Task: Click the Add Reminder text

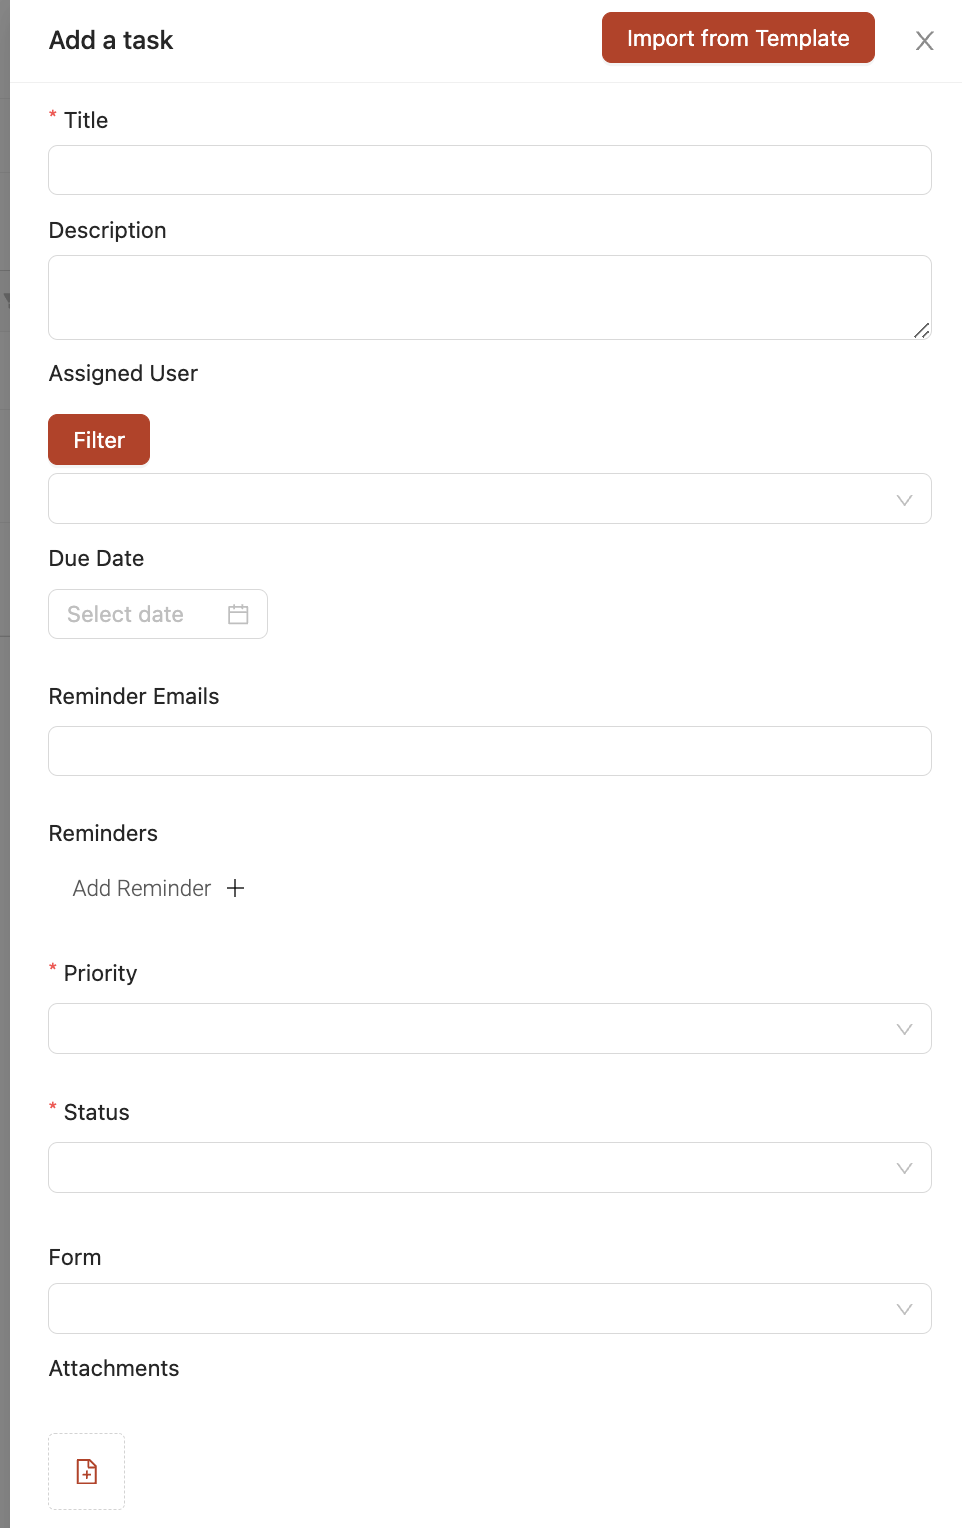Action: click(x=142, y=888)
